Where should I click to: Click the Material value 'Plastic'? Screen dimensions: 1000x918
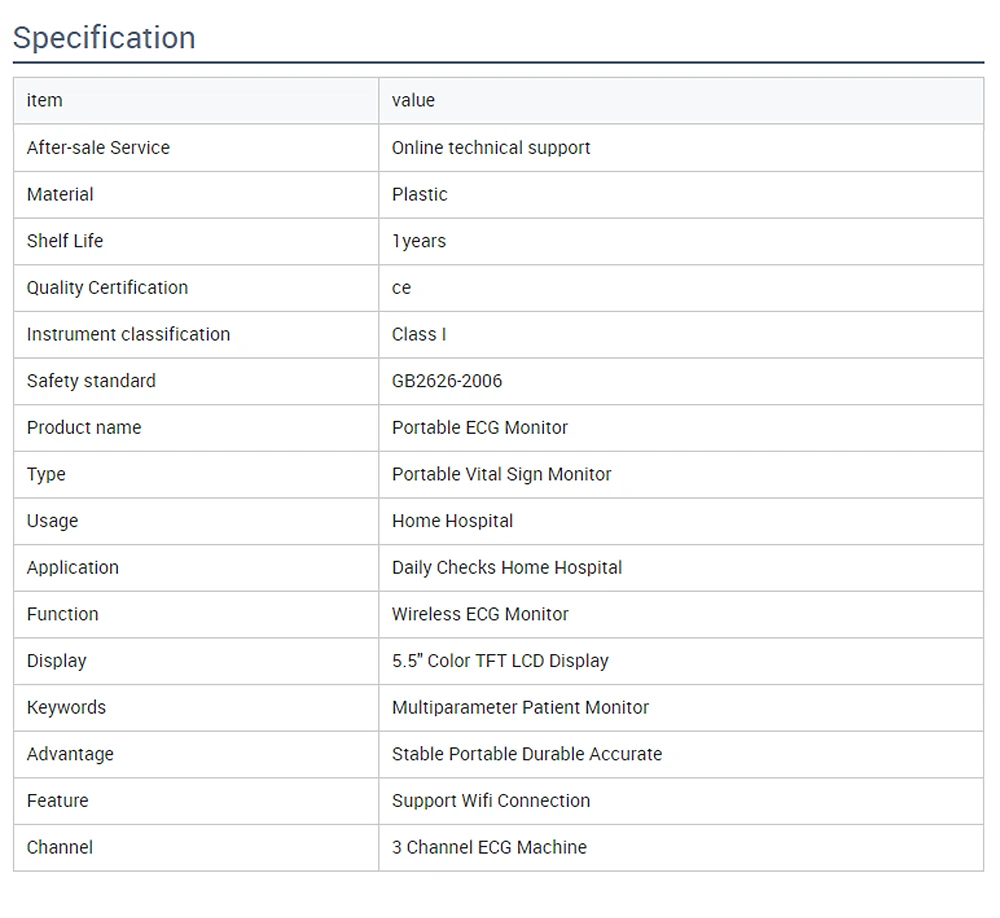pos(419,194)
